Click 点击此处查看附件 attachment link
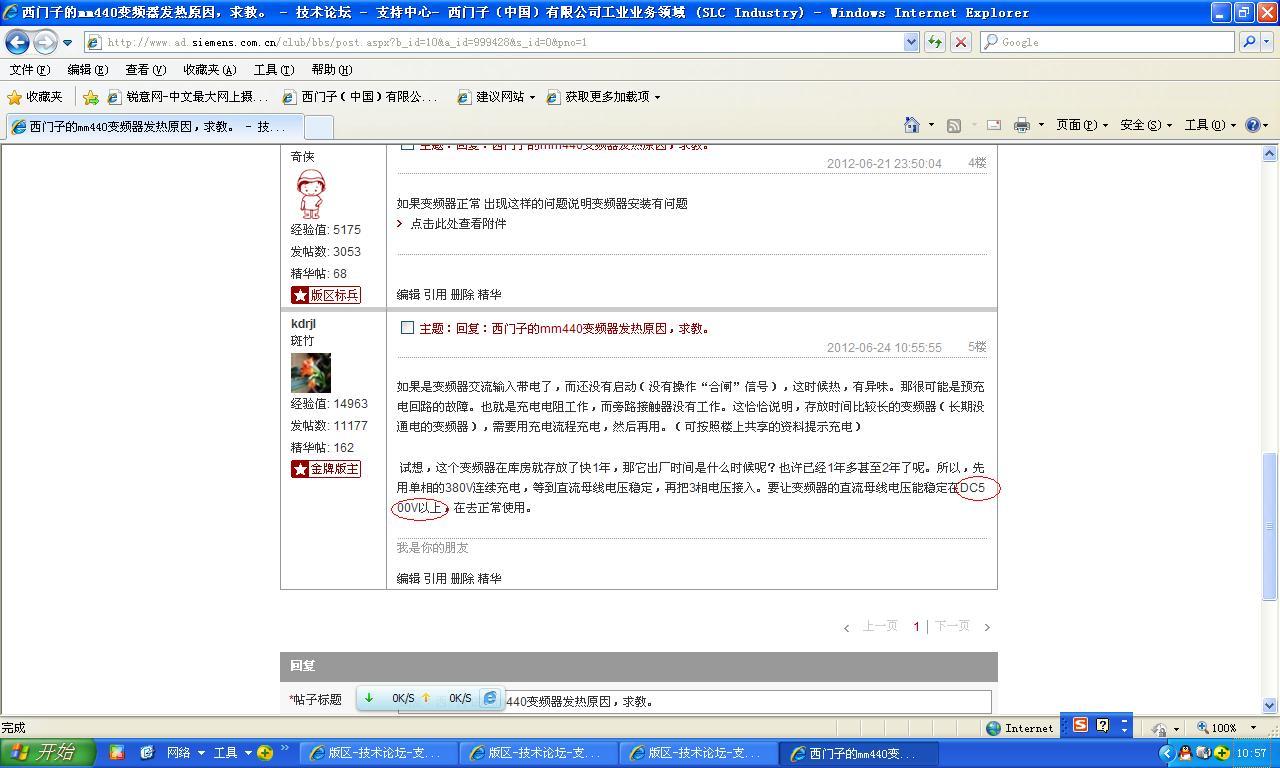This screenshot has width=1280, height=768. pyautogui.click(x=458, y=224)
